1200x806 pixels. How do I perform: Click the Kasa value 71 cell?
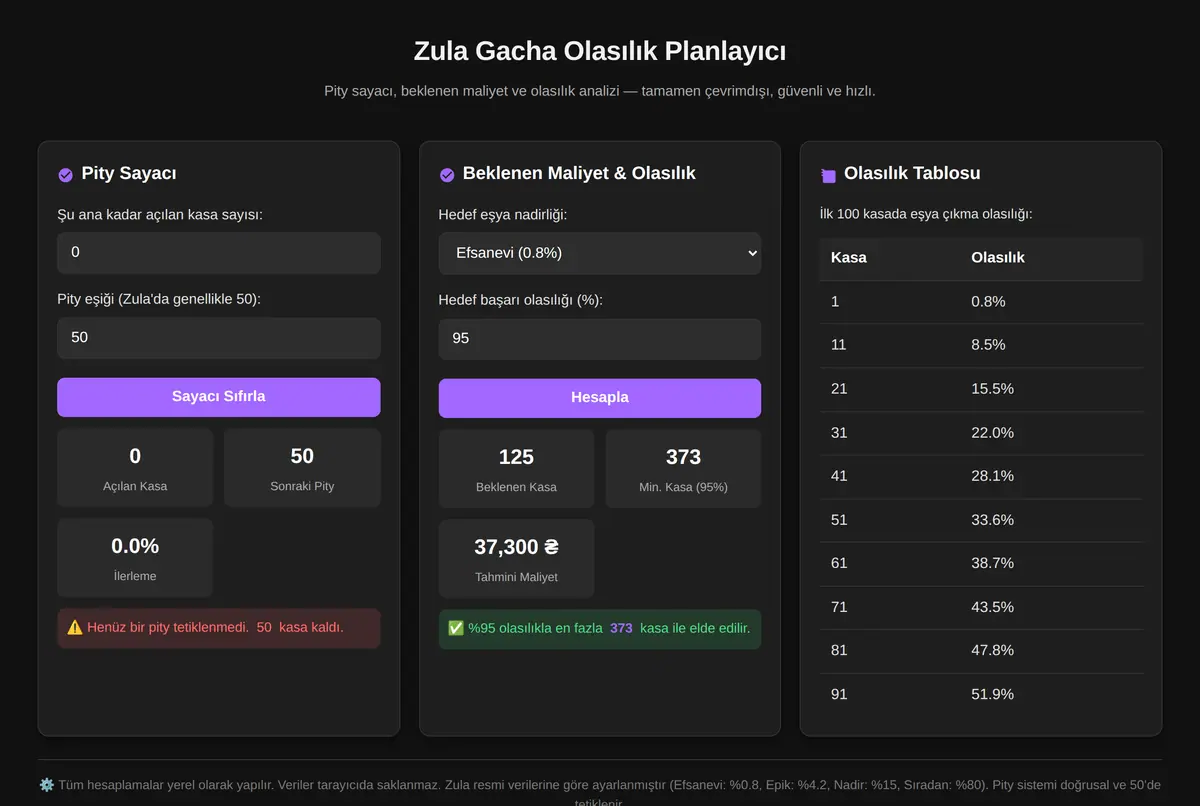point(889,607)
